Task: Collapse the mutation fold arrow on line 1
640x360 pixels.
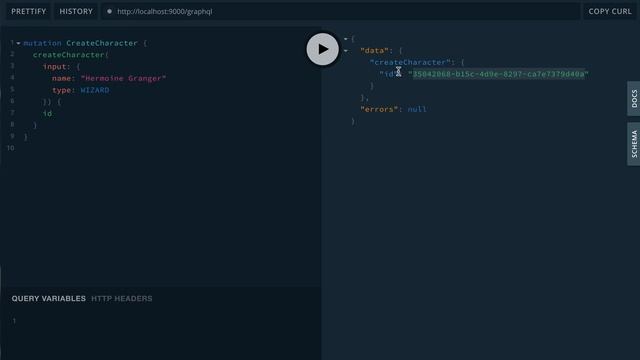Action: click(x=18, y=43)
